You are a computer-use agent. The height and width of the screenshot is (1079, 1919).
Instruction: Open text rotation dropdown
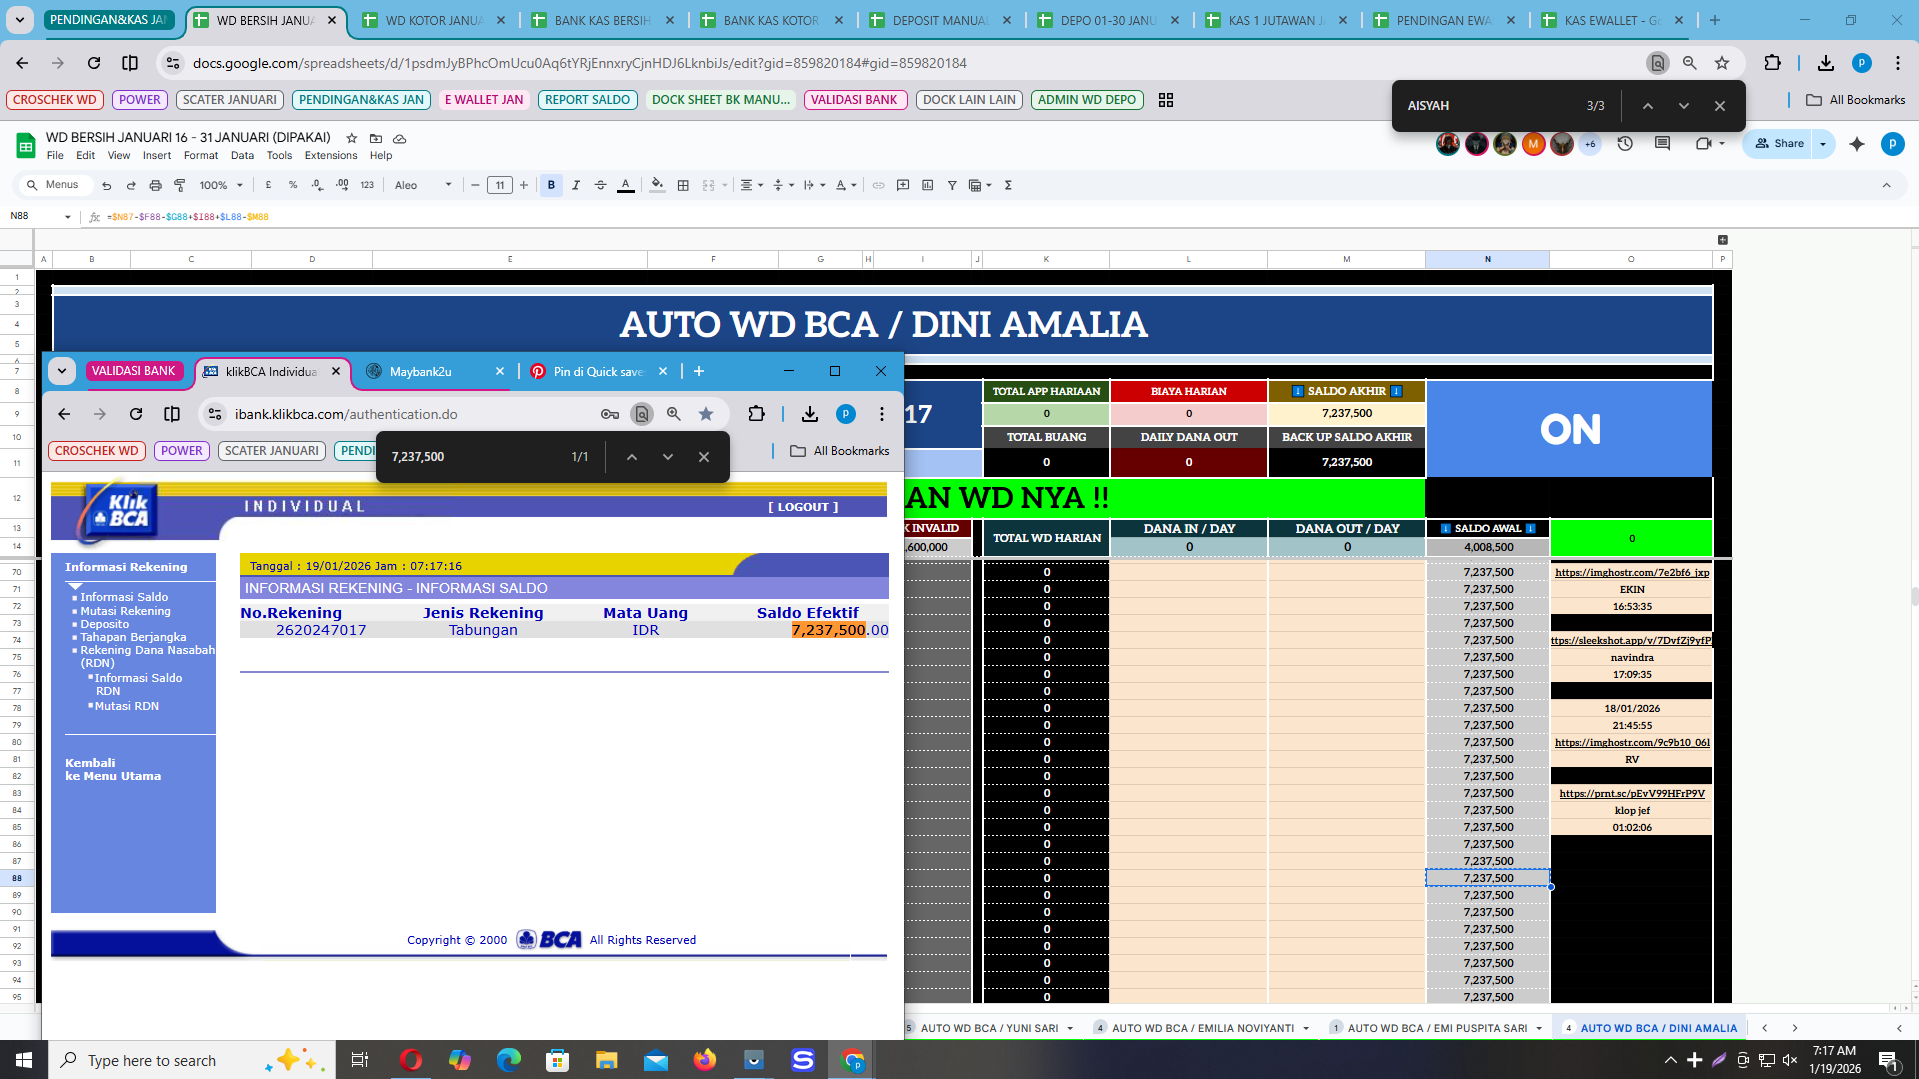tap(845, 185)
